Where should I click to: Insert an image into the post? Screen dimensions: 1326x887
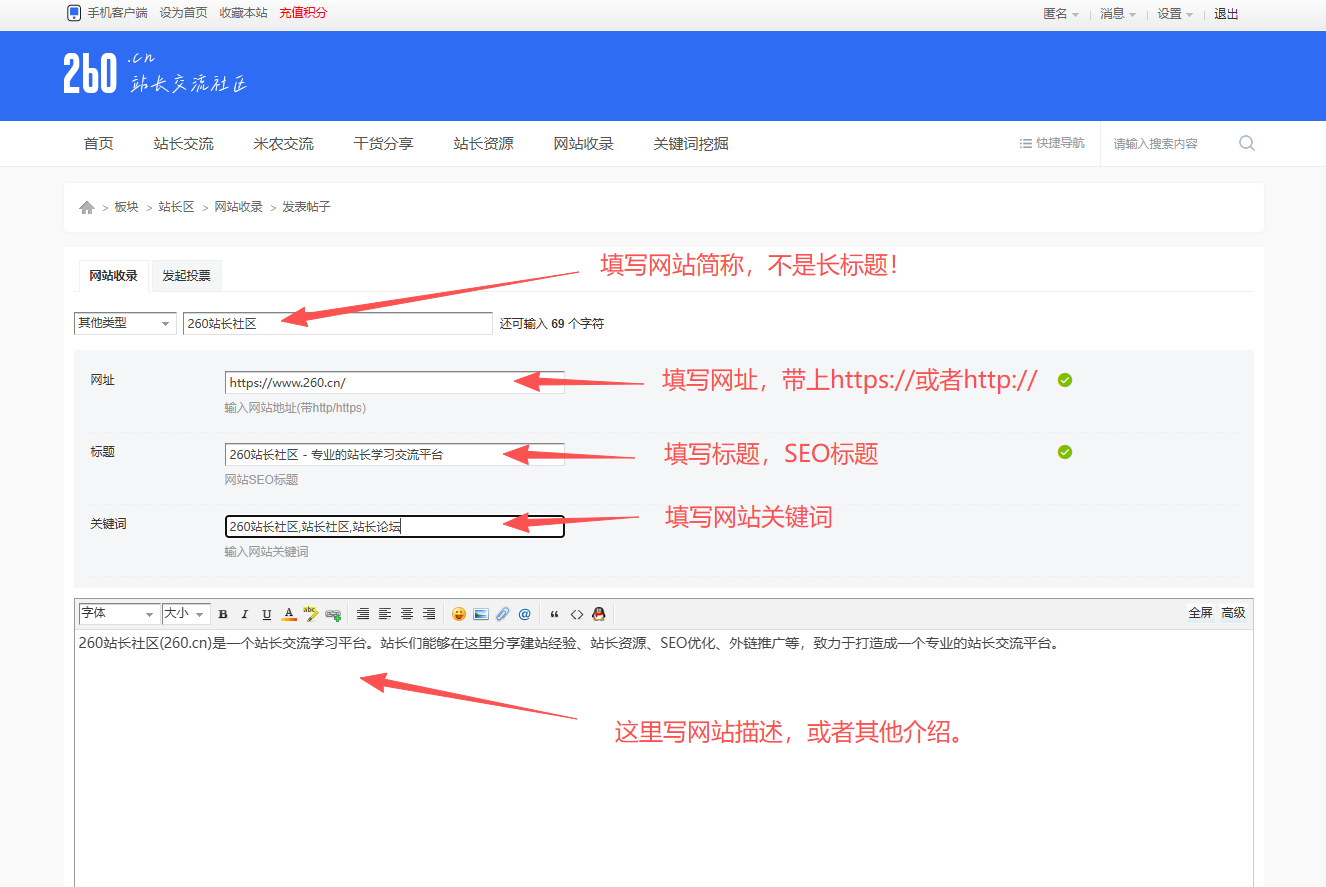[481, 614]
